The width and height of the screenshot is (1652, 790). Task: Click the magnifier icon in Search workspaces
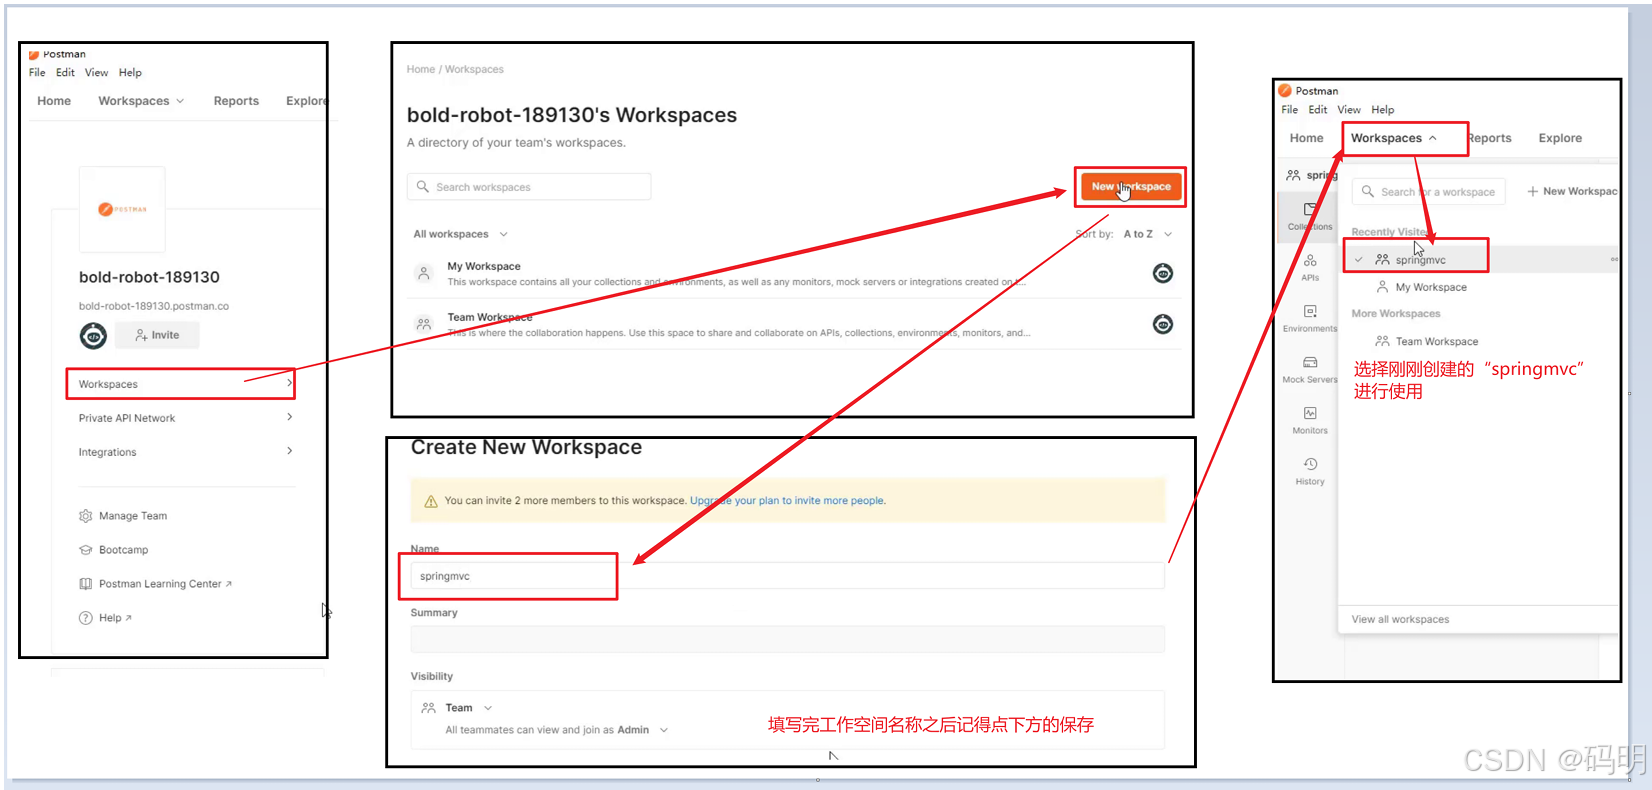[423, 187]
